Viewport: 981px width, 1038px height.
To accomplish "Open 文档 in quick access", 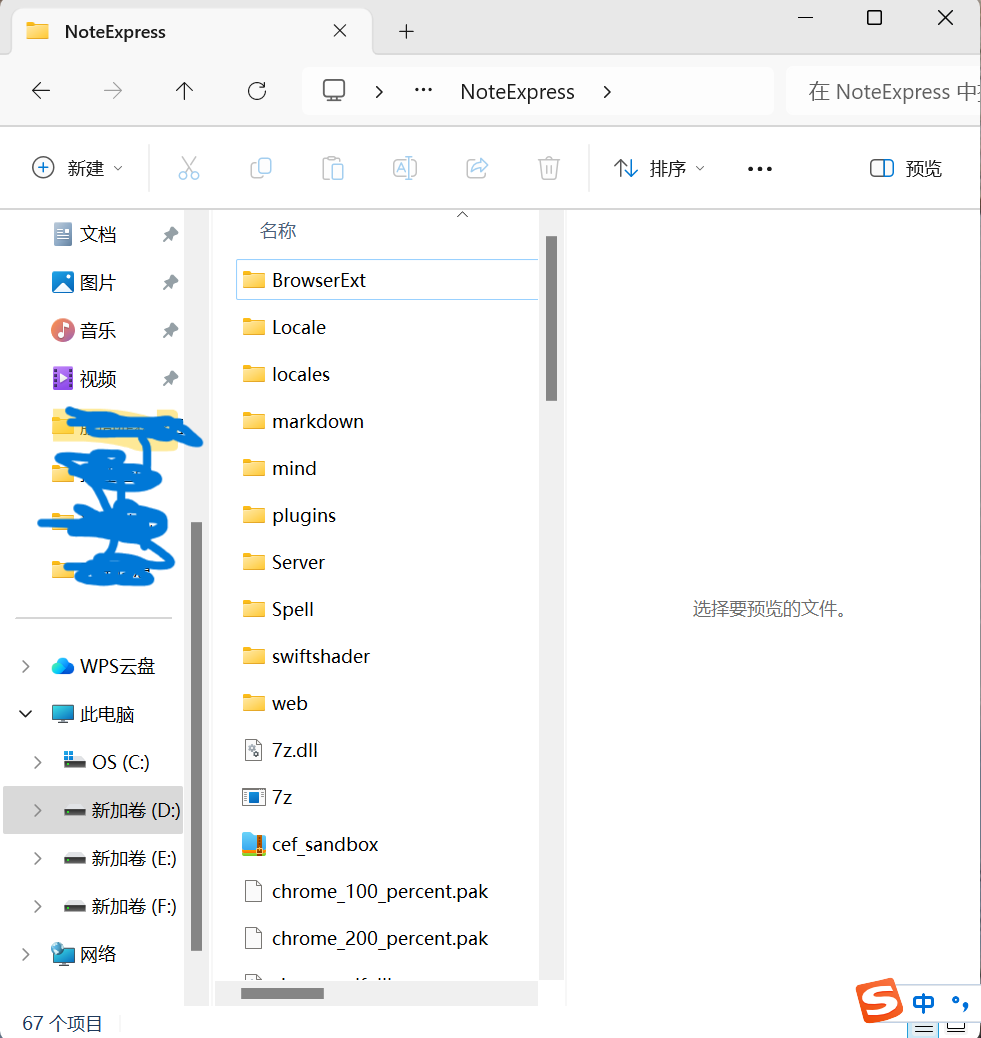I will [x=84, y=234].
